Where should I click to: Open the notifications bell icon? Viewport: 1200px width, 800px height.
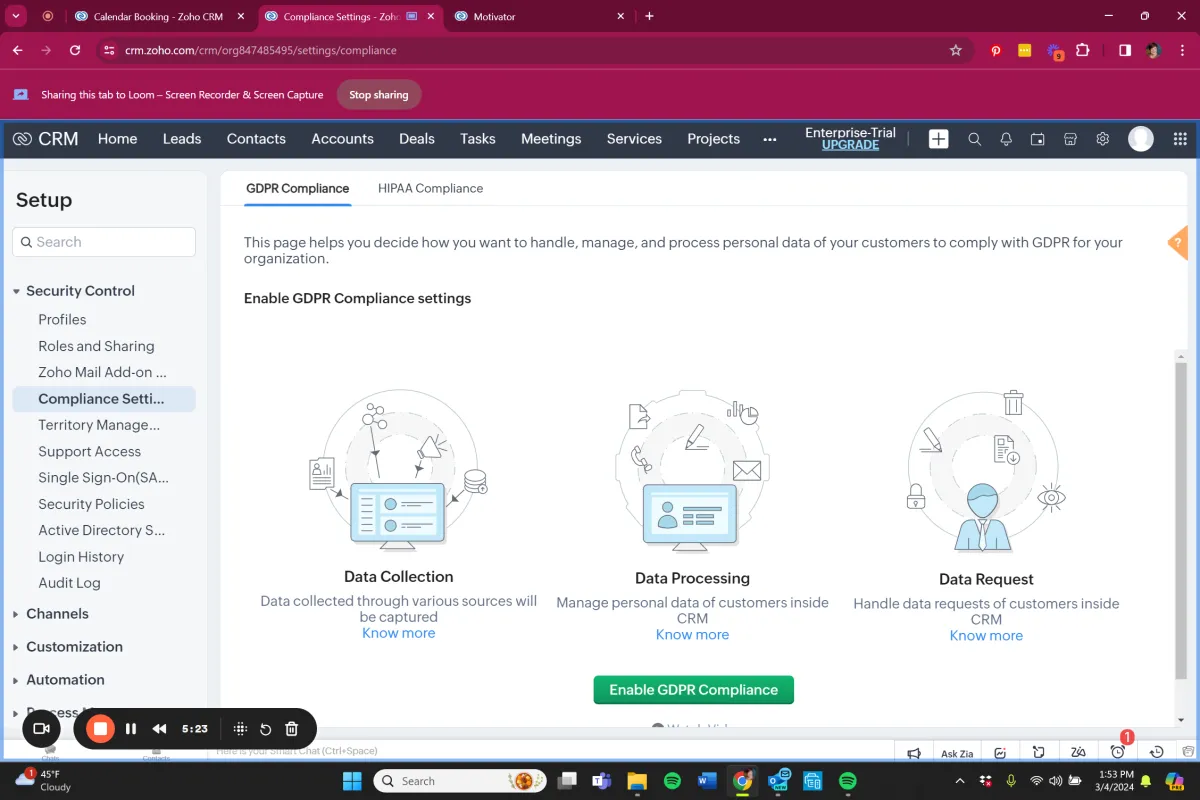(1006, 139)
